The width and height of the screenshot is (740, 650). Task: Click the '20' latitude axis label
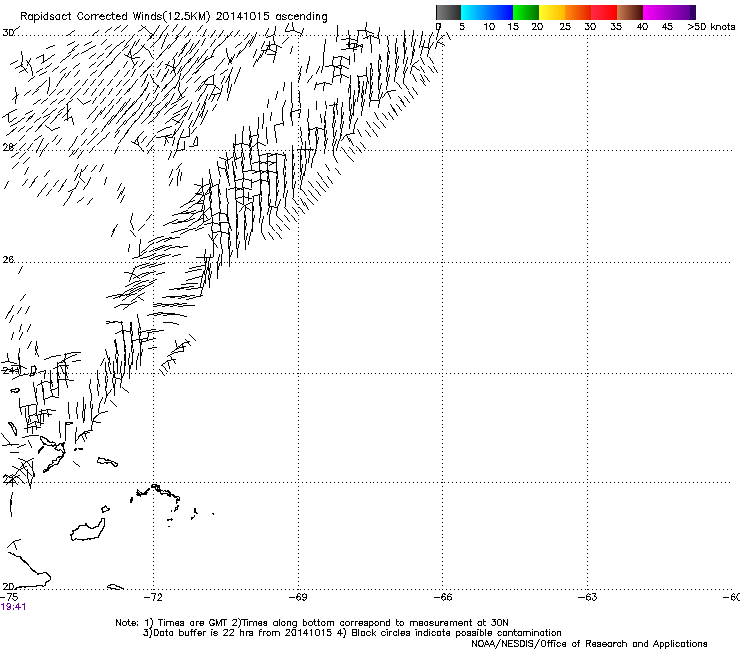8,586
